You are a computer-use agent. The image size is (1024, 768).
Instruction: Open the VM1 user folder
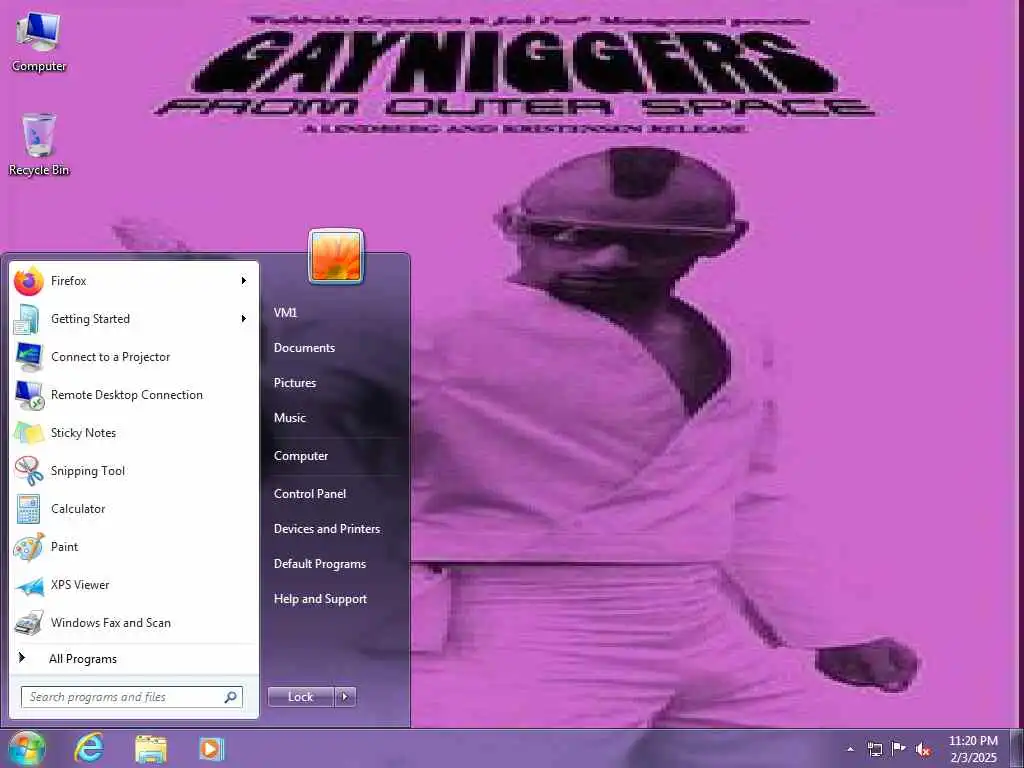point(285,313)
